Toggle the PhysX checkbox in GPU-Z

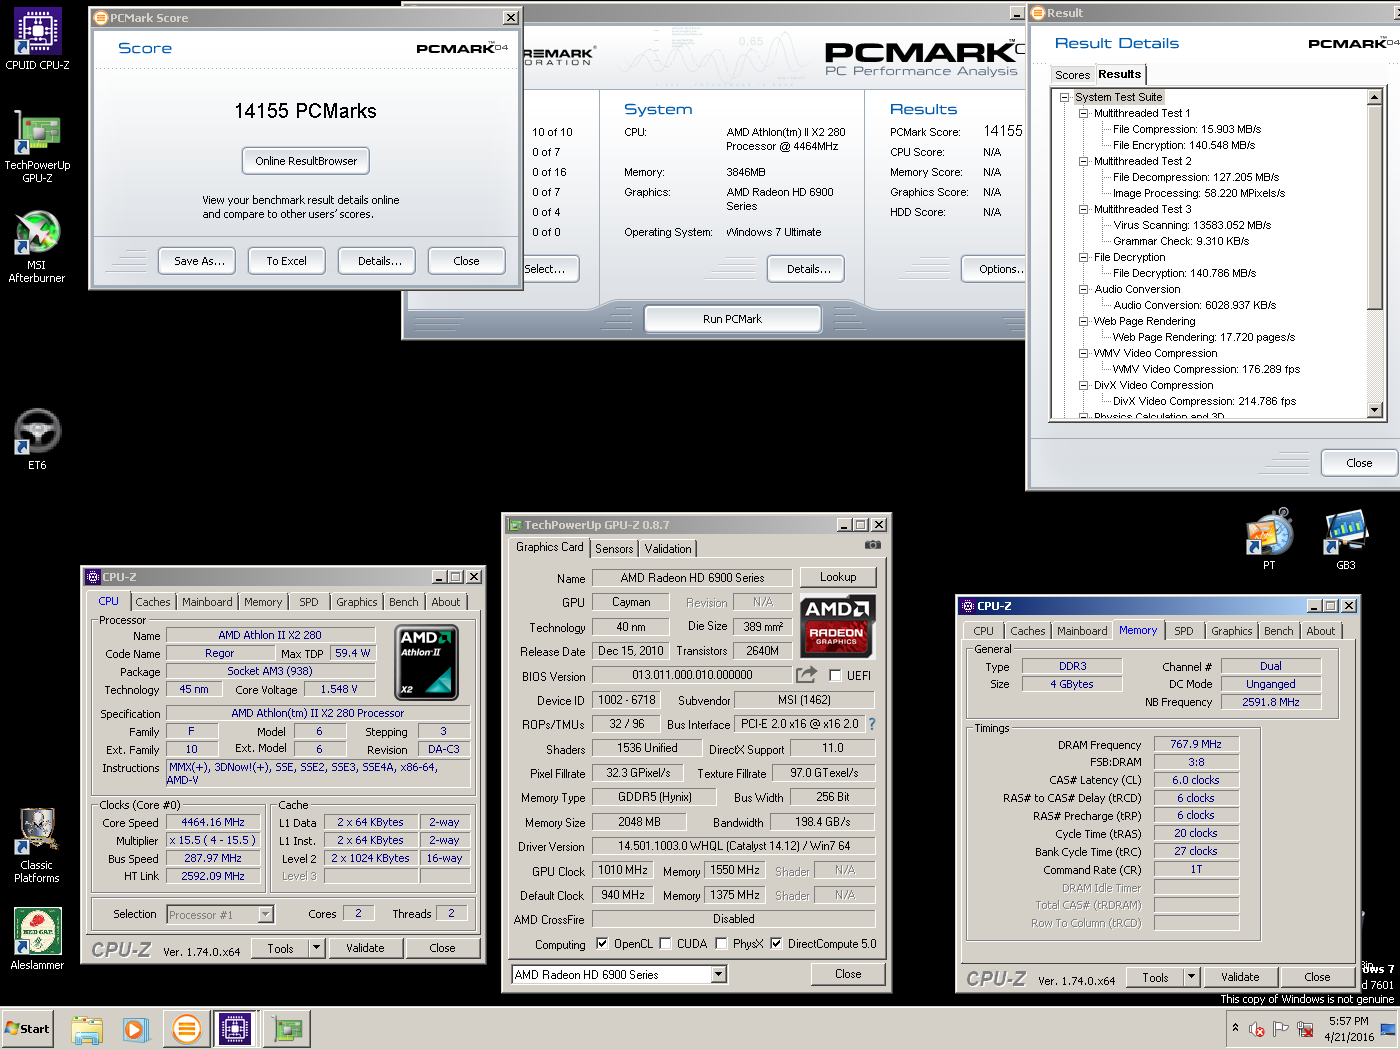tap(721, 943)
